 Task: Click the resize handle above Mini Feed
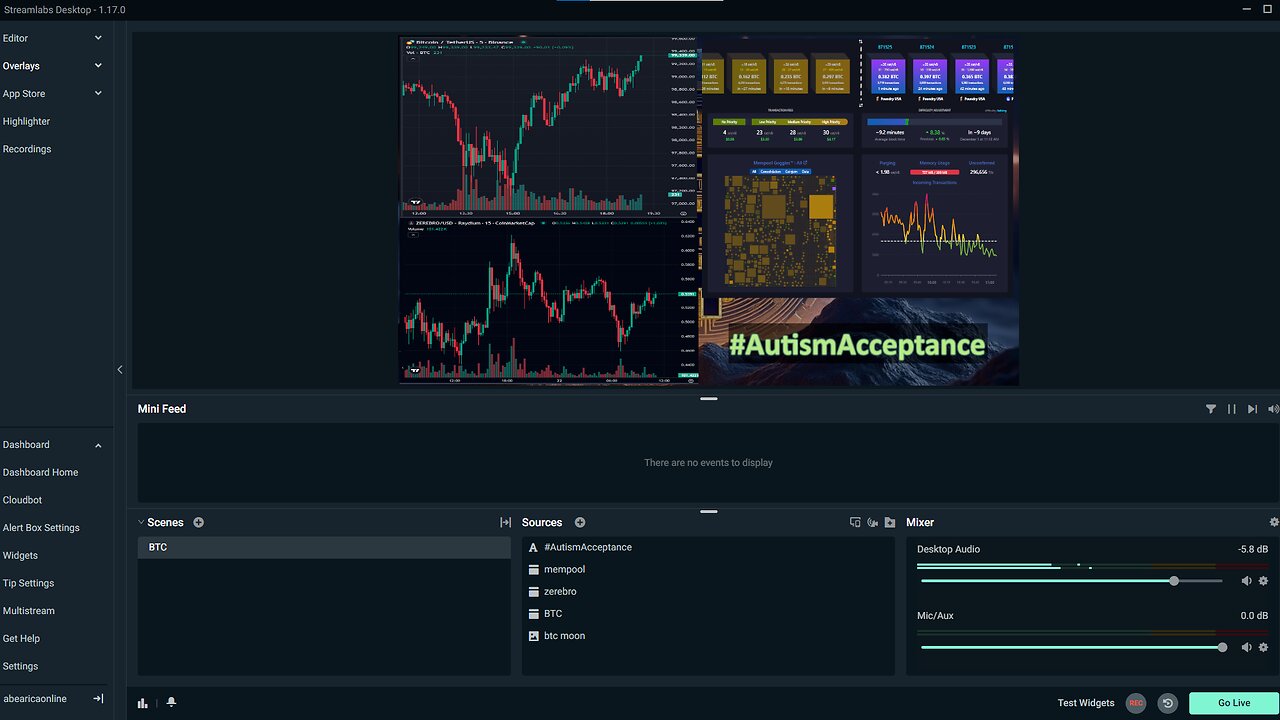pos(709,399)
